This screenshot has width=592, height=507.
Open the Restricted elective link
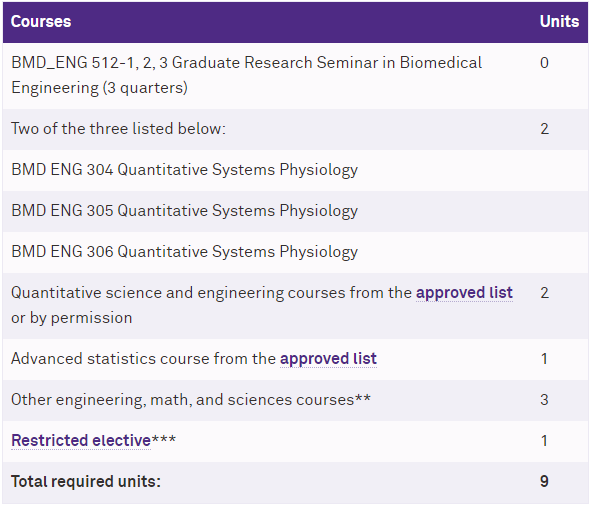click(81, 440)
